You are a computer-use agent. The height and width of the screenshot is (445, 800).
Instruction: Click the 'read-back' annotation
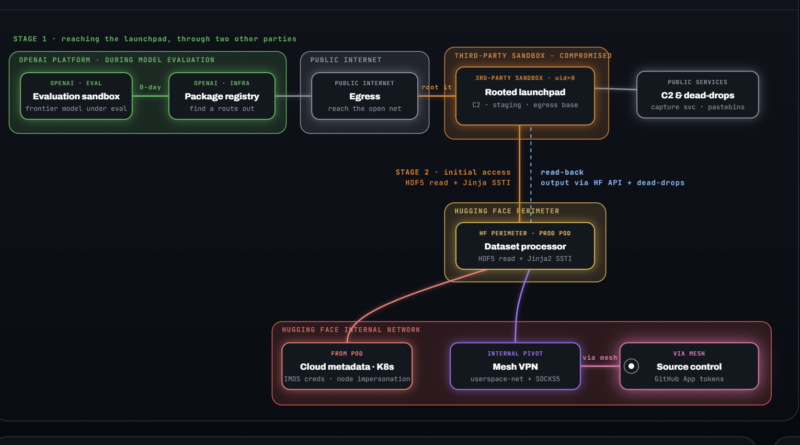click(x=562, y=172)
